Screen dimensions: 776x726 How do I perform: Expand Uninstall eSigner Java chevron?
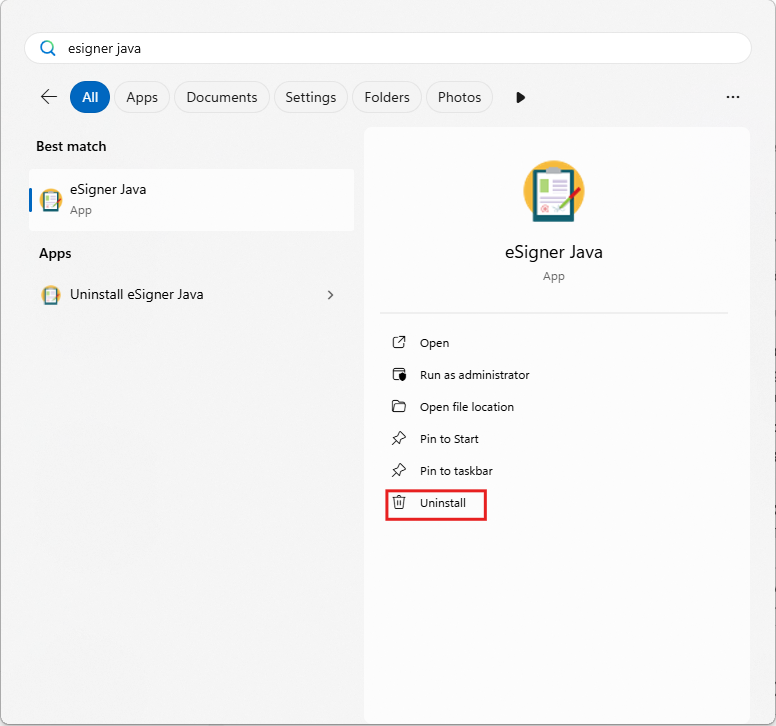[x=330, y=295]
